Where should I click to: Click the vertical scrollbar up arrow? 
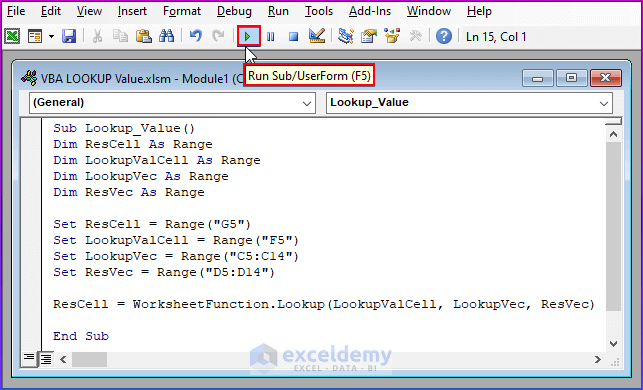click(x=613, y=134)
